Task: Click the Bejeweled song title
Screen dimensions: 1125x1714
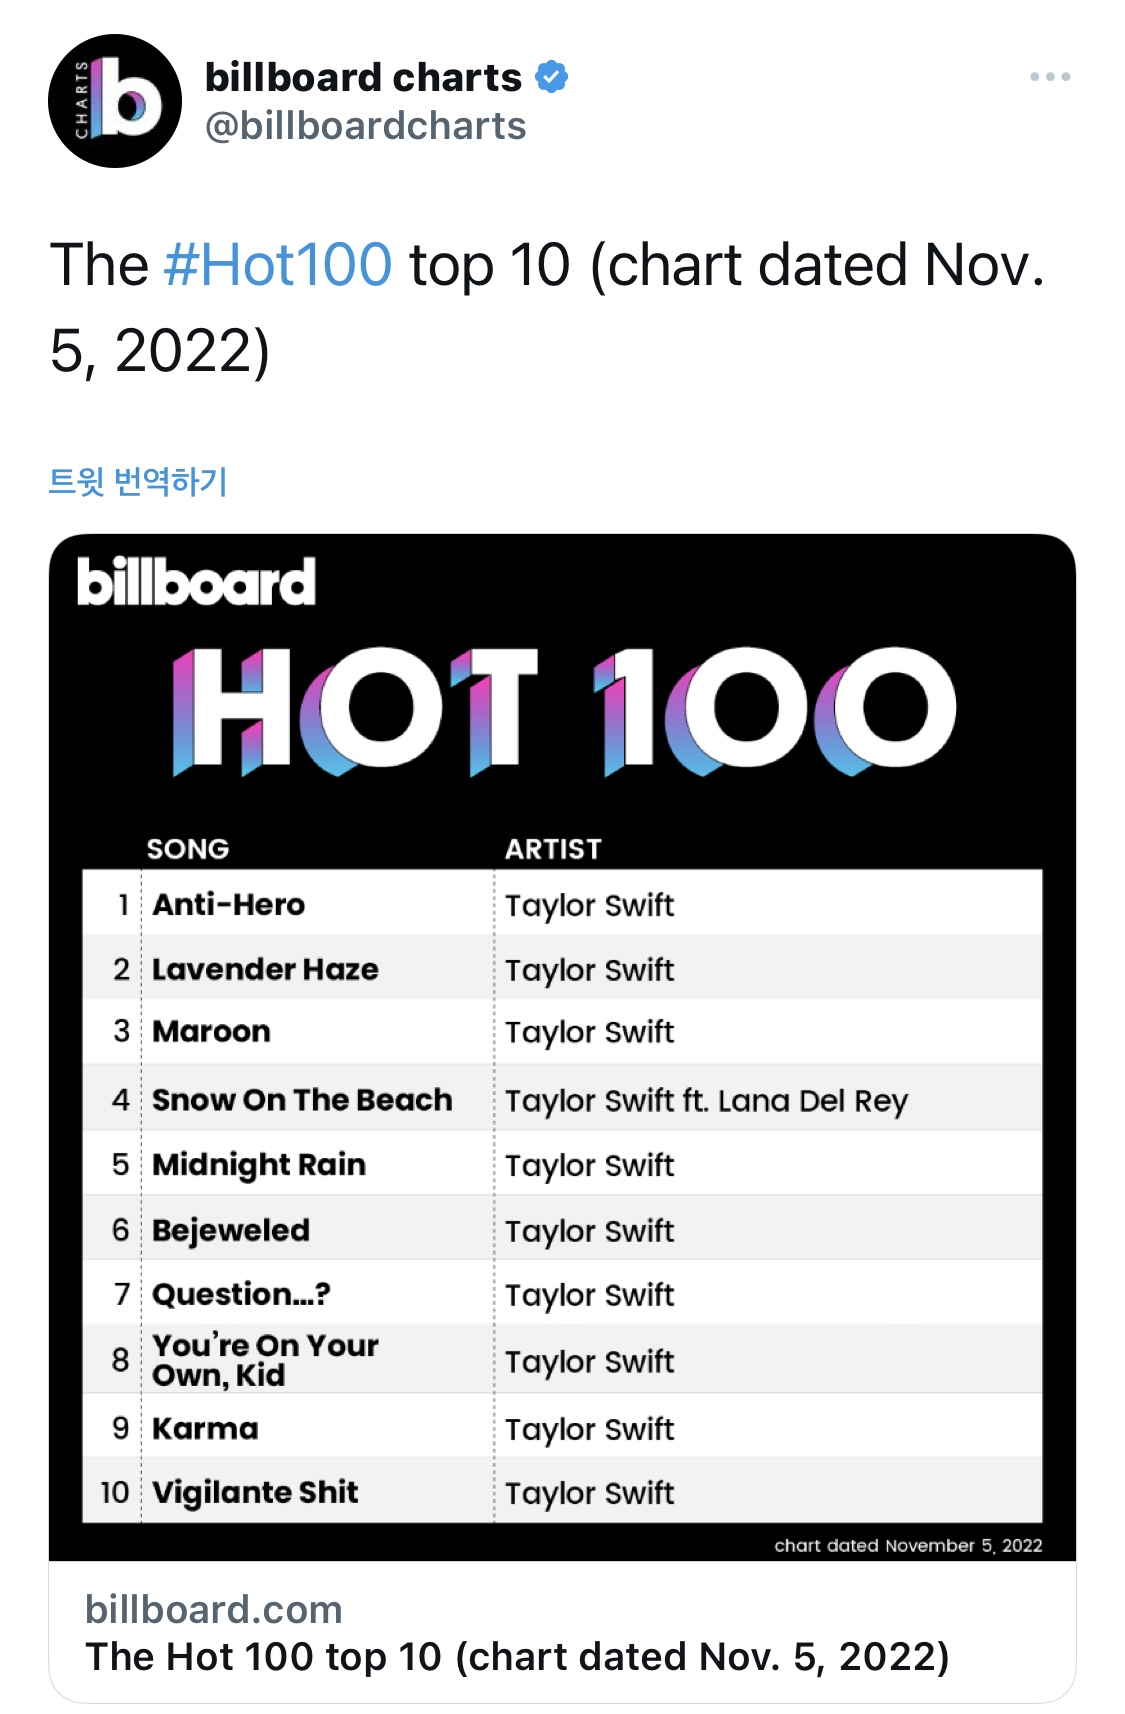Action: pos(231,1230)
